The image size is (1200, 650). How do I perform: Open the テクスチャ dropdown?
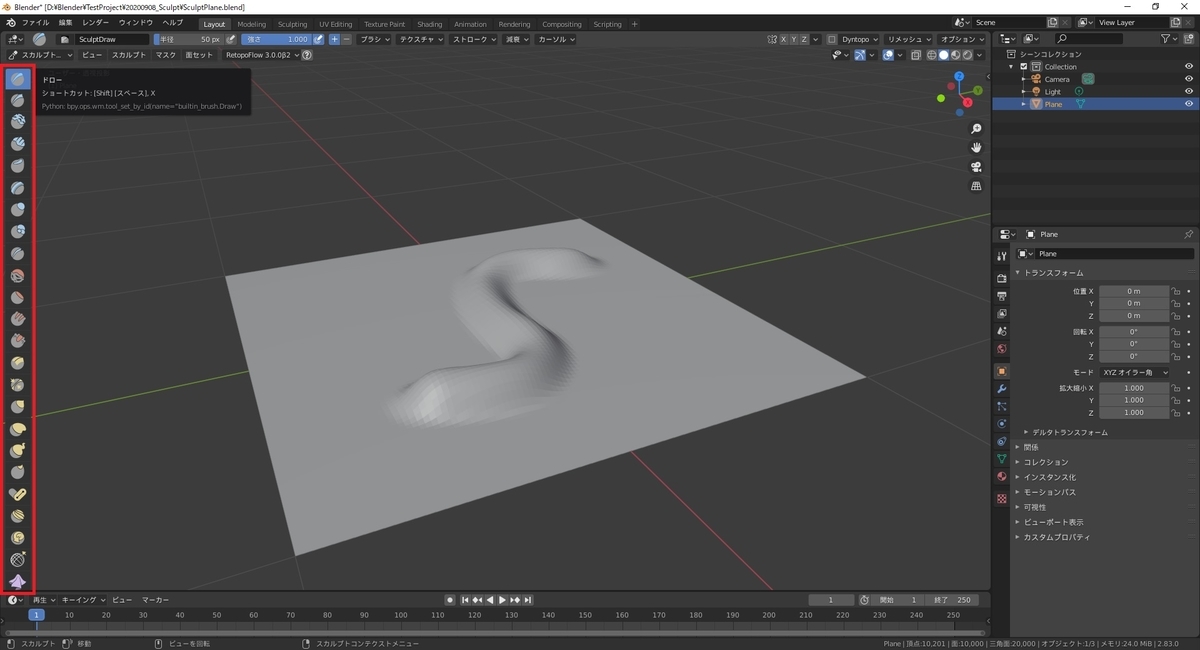coord(420,39)
